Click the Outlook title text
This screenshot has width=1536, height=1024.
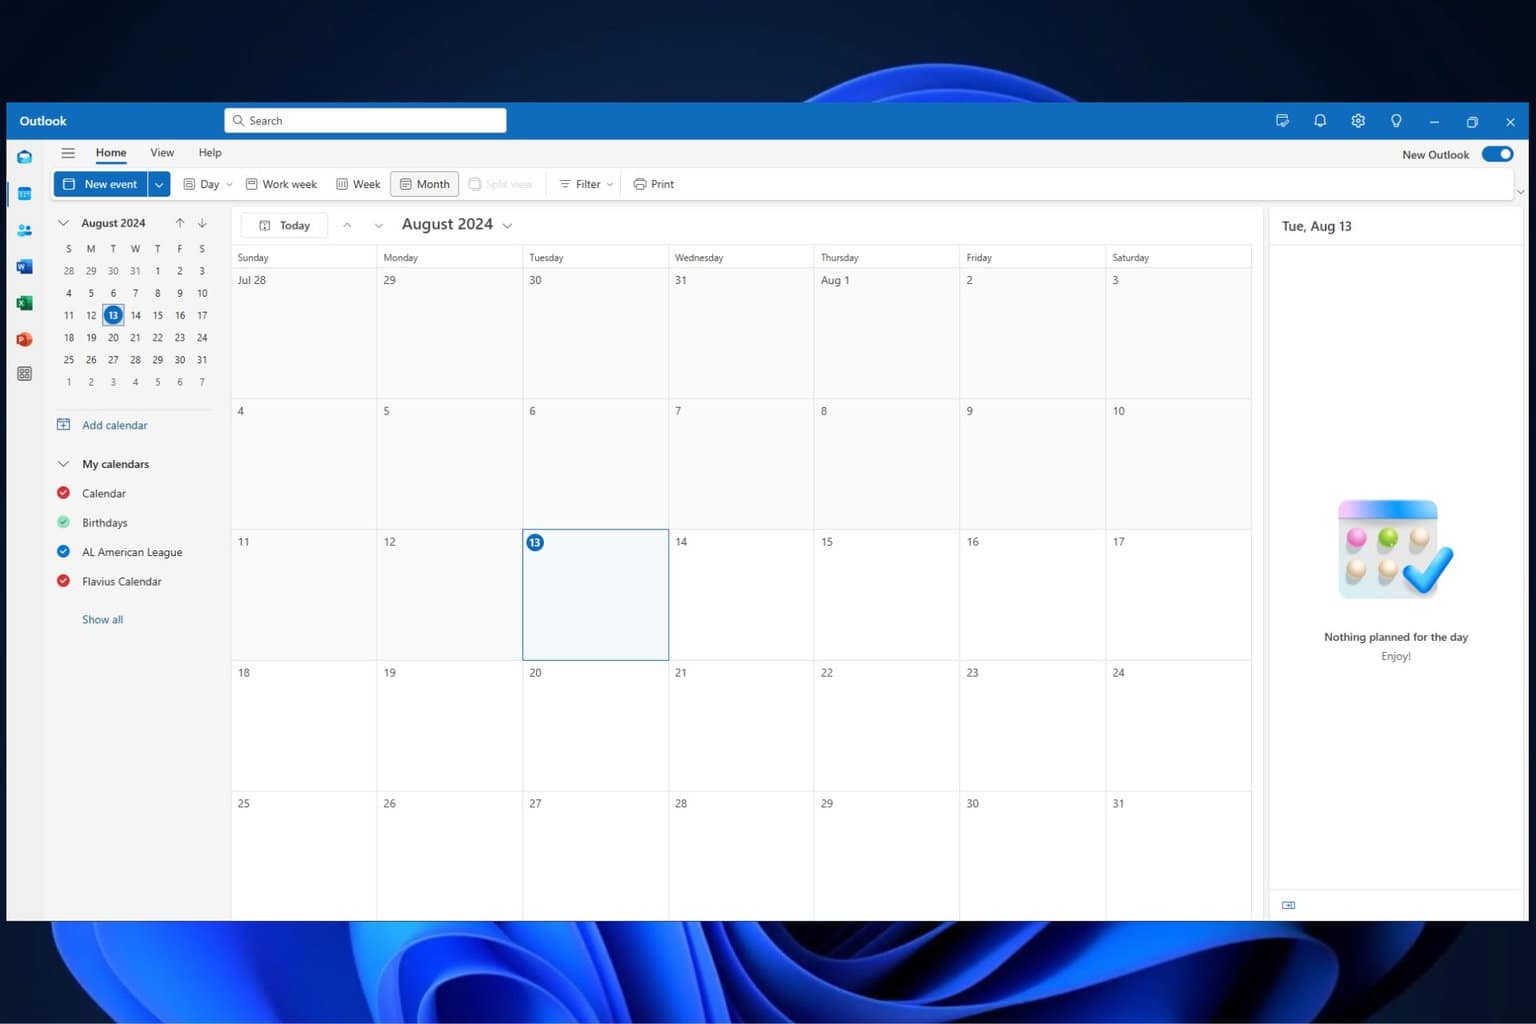[43, 121]
